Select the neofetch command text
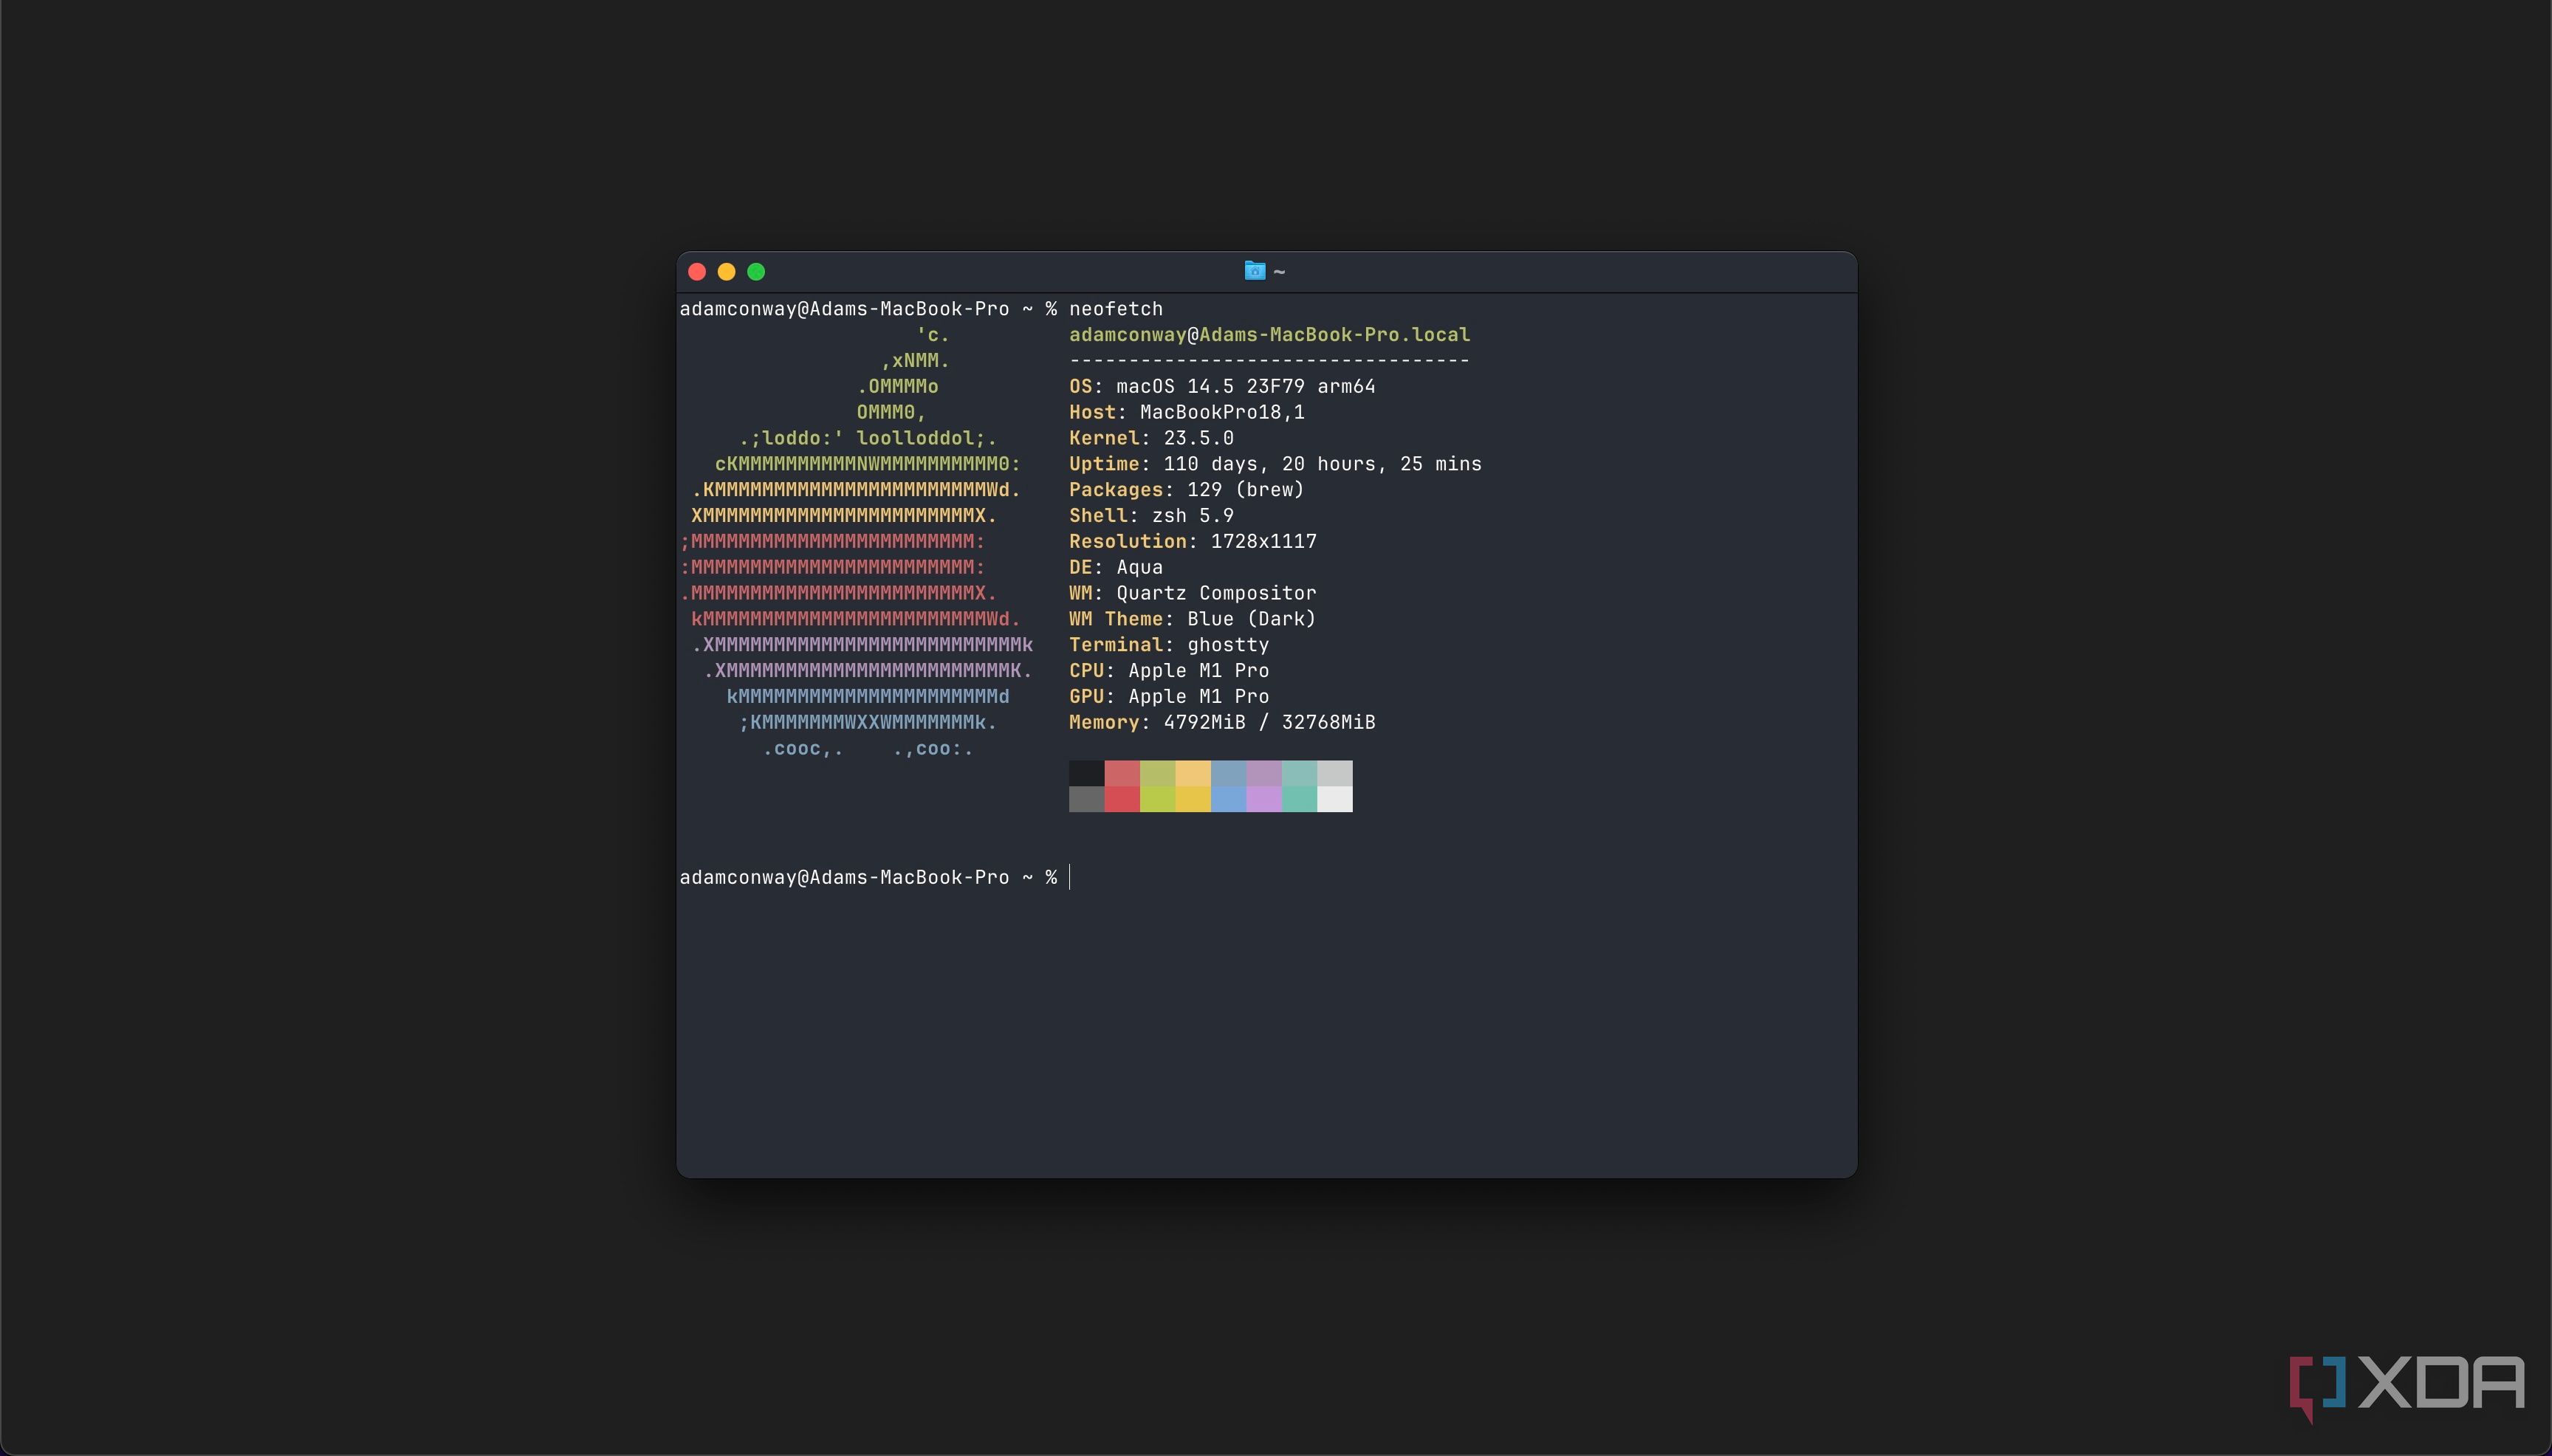The image size is (2552, 1456). click(1114, 309)
